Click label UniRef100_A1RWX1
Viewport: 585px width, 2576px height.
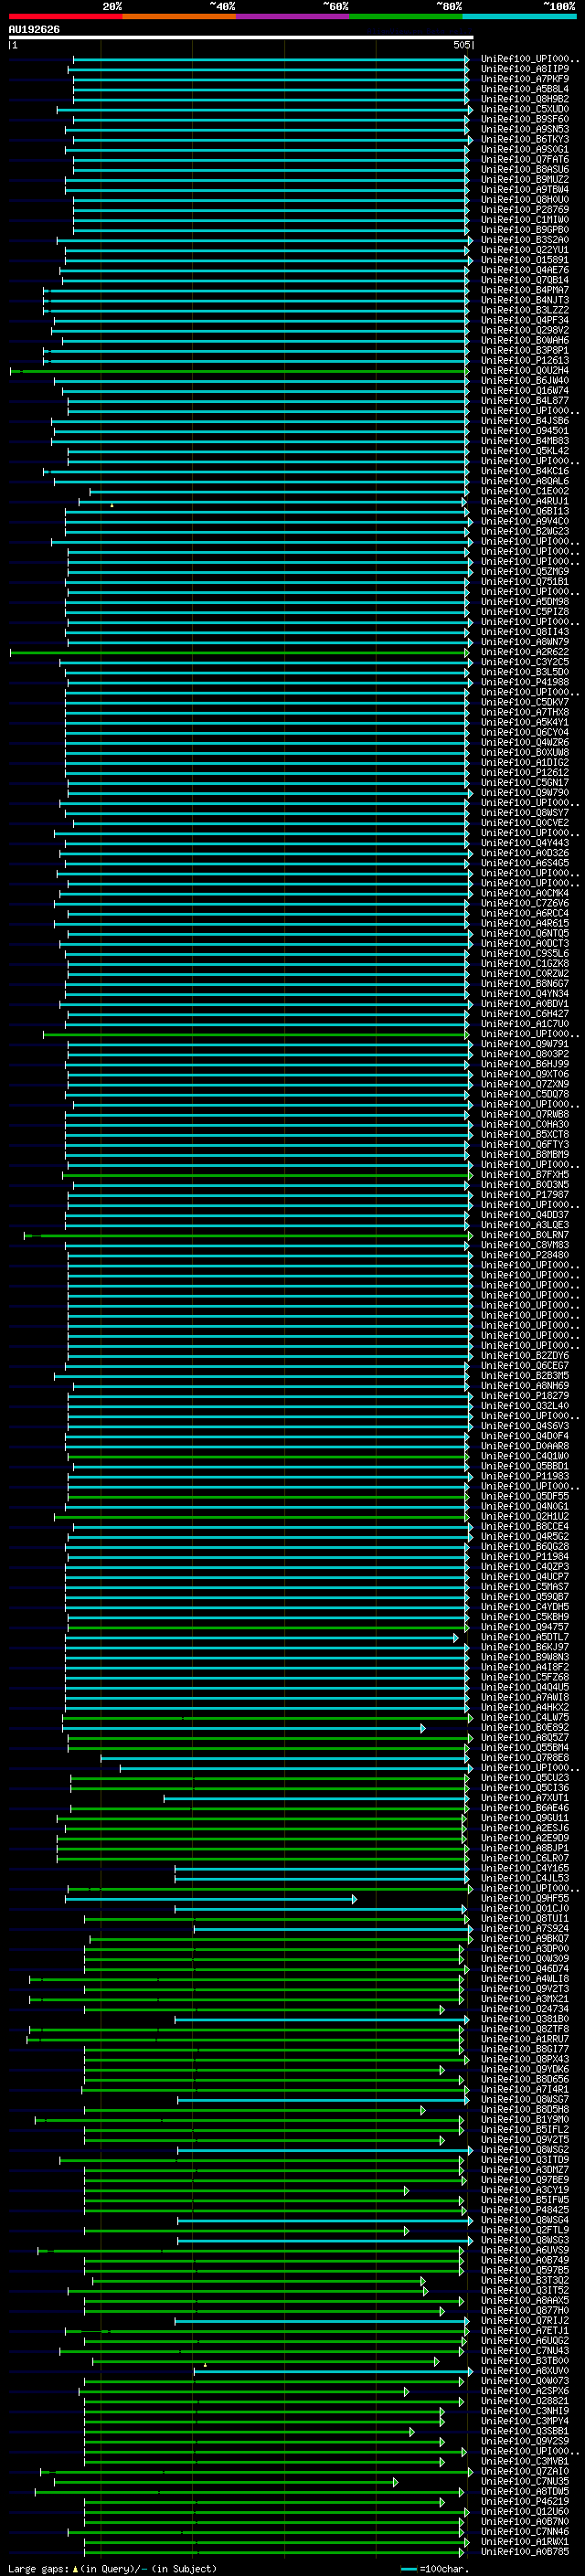(x=524, y=2541)
